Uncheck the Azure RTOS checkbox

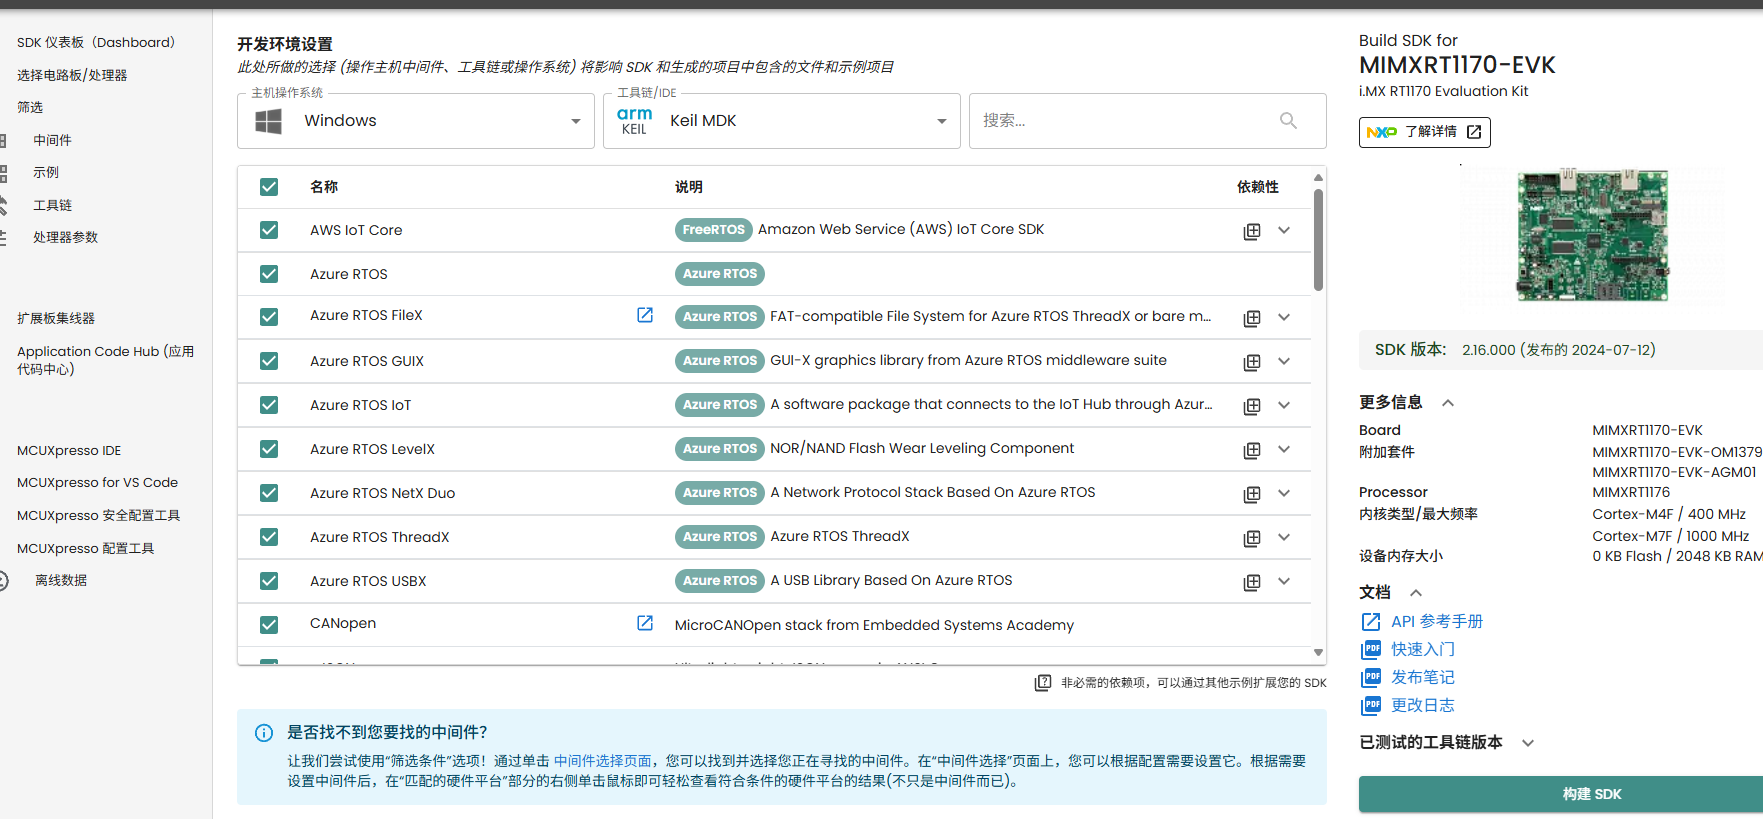coord(269,274)
